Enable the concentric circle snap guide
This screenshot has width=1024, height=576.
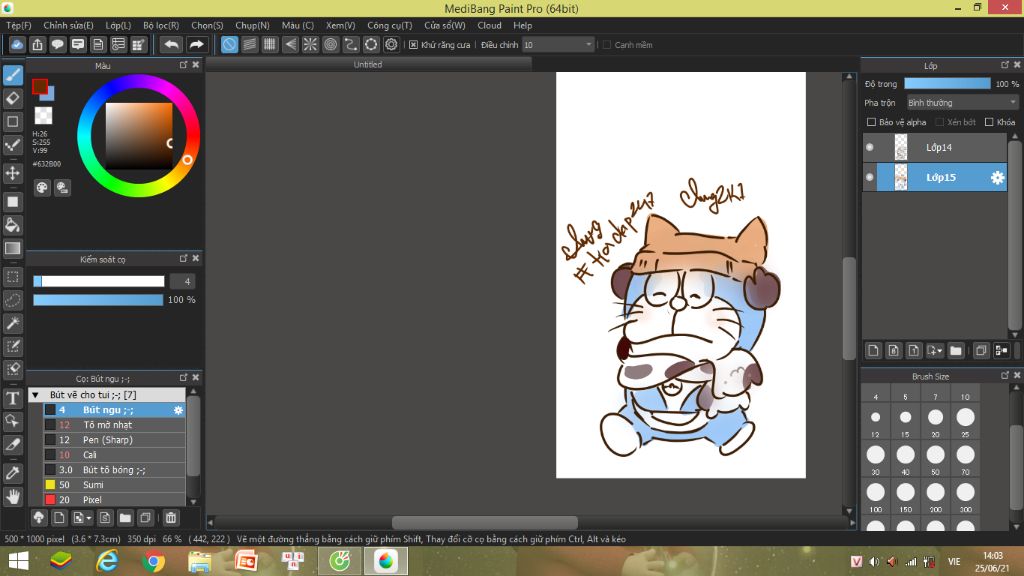tap(330, 44)
